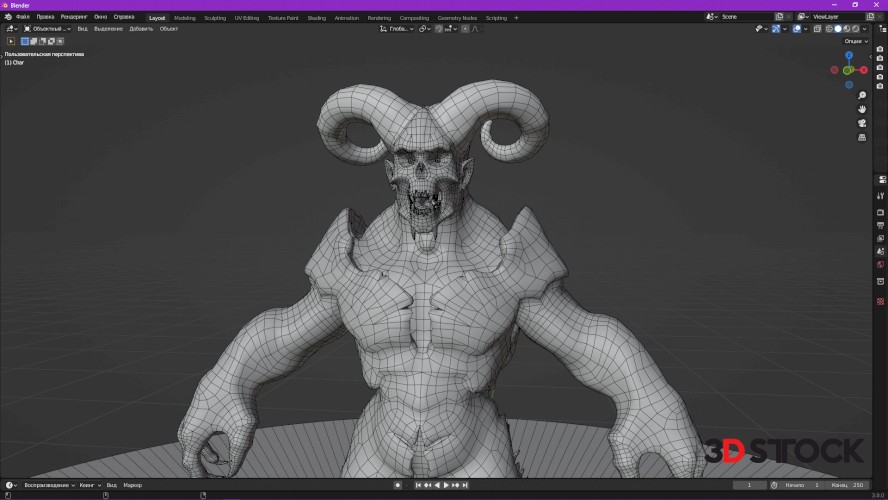
Task: Open the Добавить menu
Action: (x=141, y=29)
